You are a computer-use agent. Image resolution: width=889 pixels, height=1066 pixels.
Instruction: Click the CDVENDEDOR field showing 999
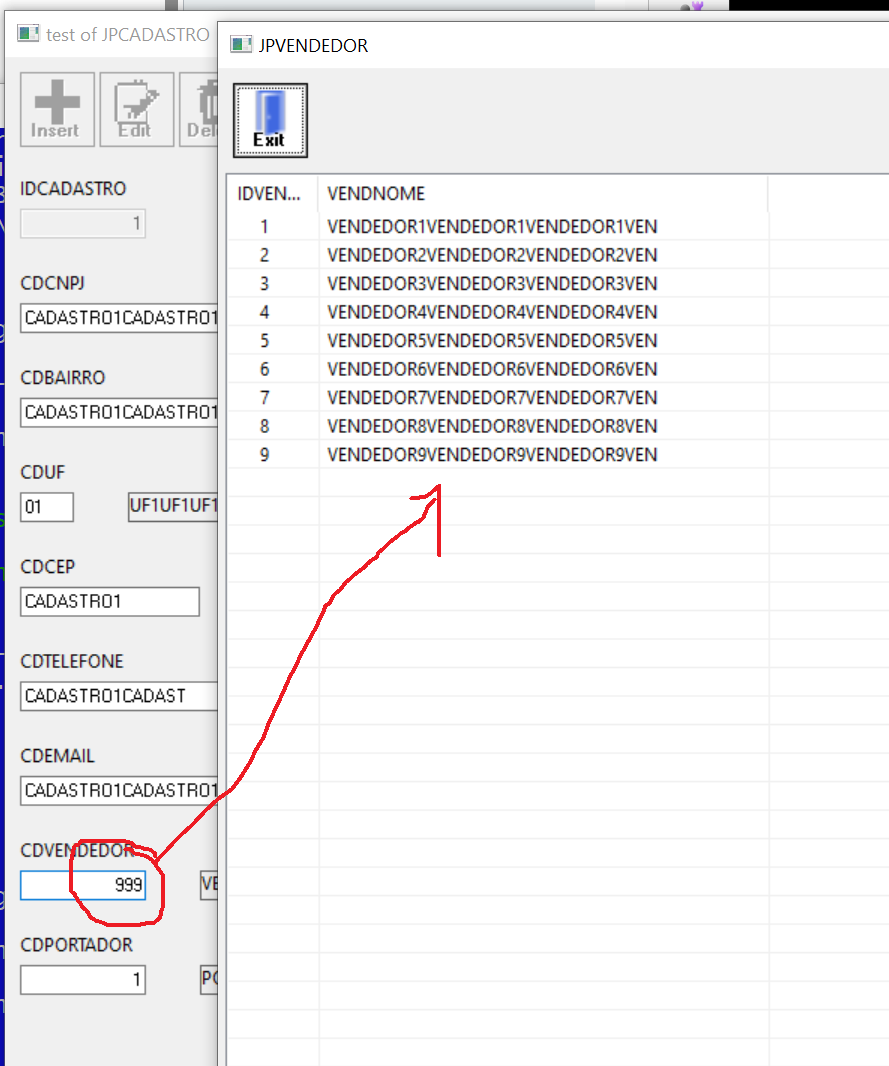pyautogui.click(x=83, y=885)
